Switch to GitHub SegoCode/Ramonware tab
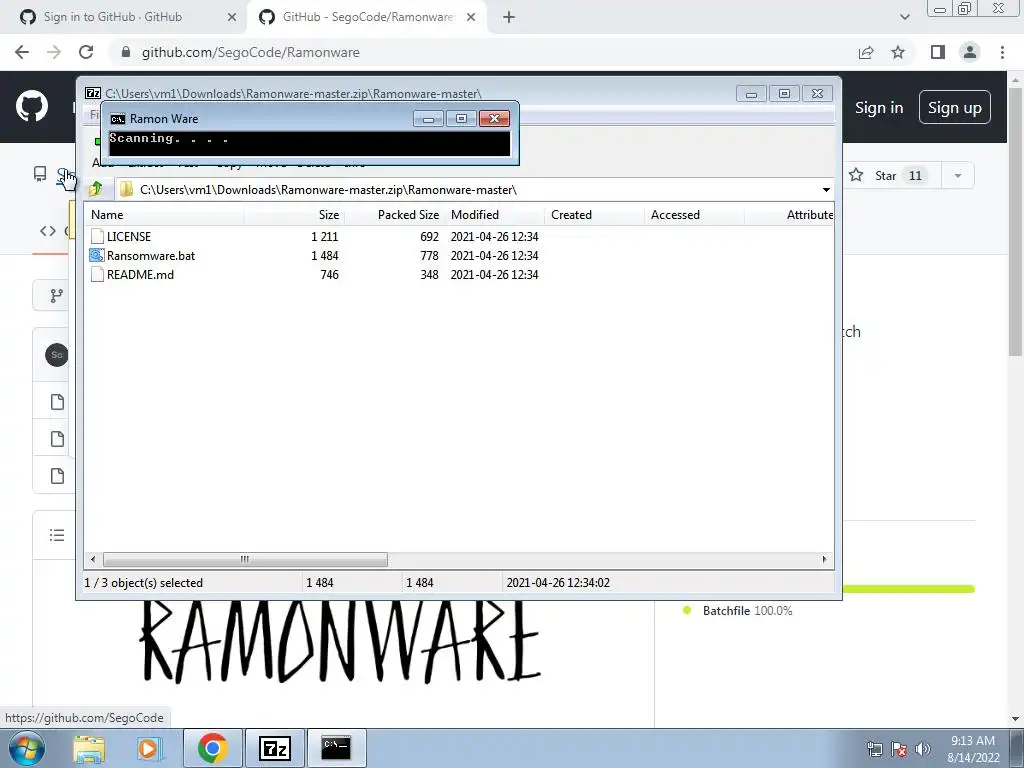This screenshot has height=768, width=1024. (368, 17)
